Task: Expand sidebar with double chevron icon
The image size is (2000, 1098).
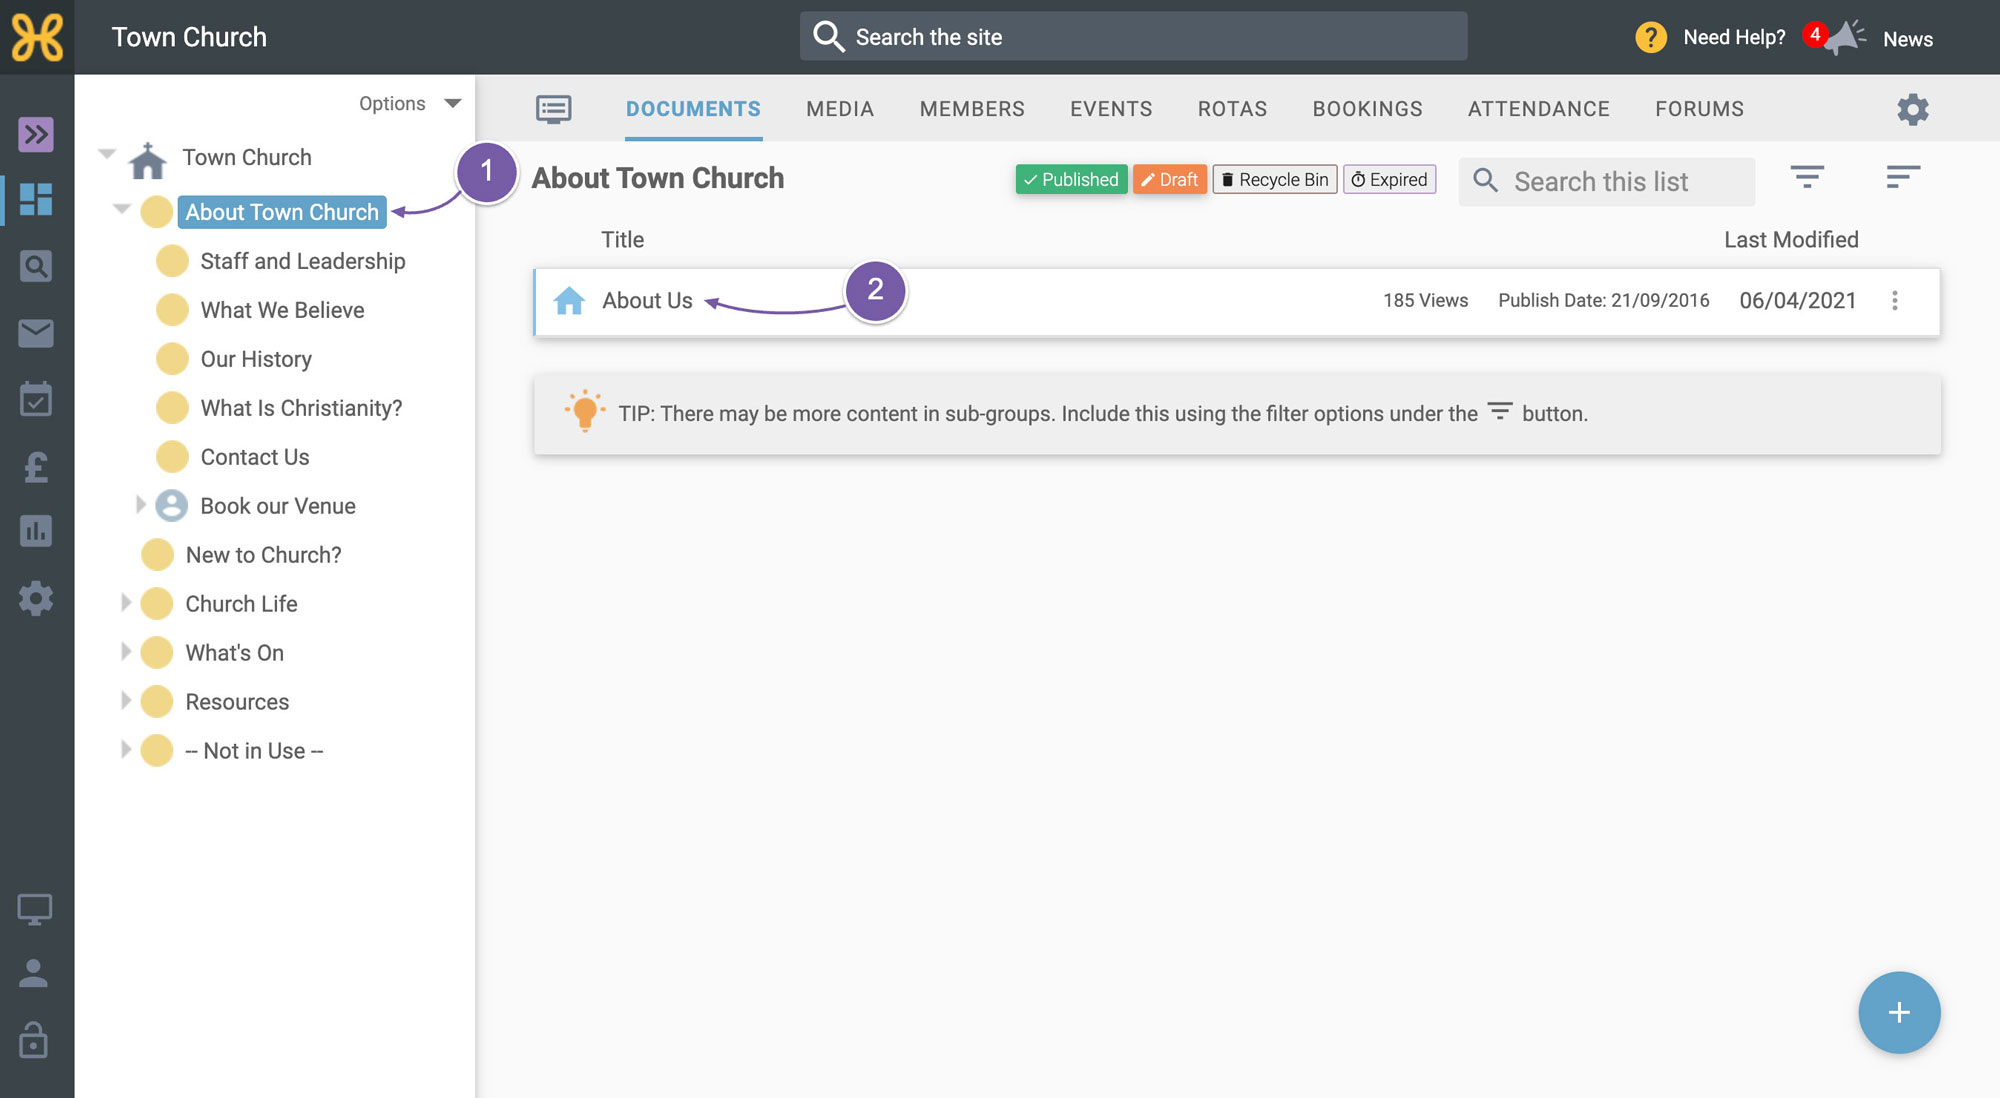Action: click(36, 134)
